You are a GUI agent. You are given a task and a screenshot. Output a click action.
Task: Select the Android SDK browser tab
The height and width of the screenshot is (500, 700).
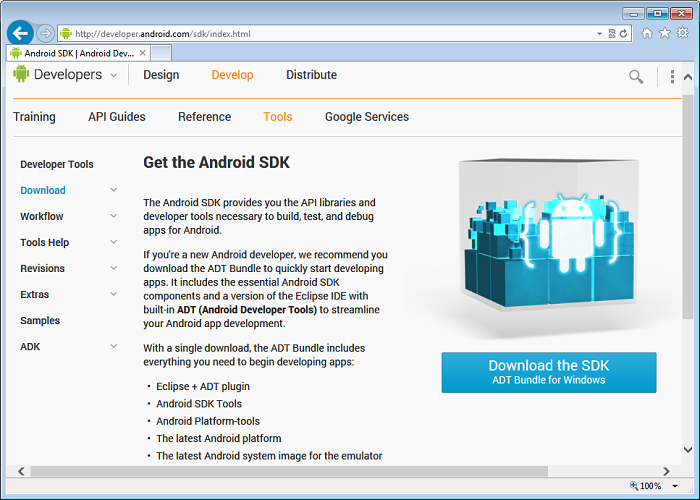[x=78, y=53]
